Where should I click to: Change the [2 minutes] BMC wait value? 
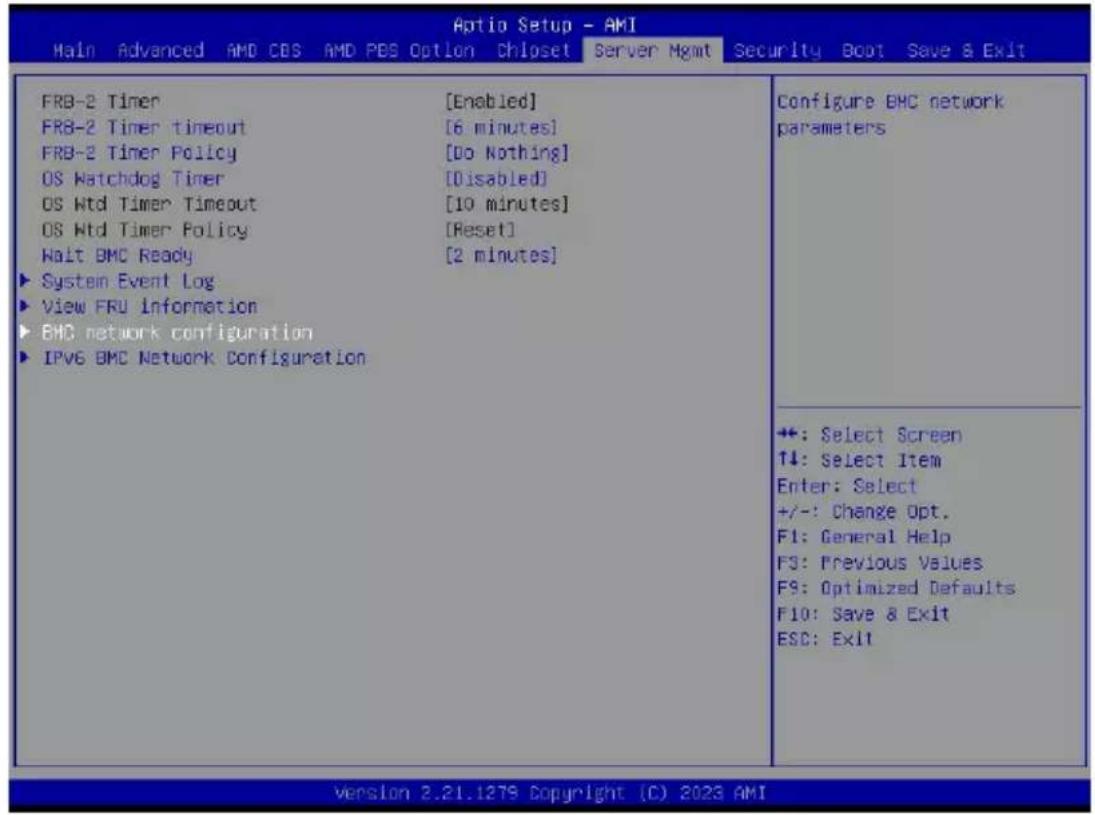point(501,256)
